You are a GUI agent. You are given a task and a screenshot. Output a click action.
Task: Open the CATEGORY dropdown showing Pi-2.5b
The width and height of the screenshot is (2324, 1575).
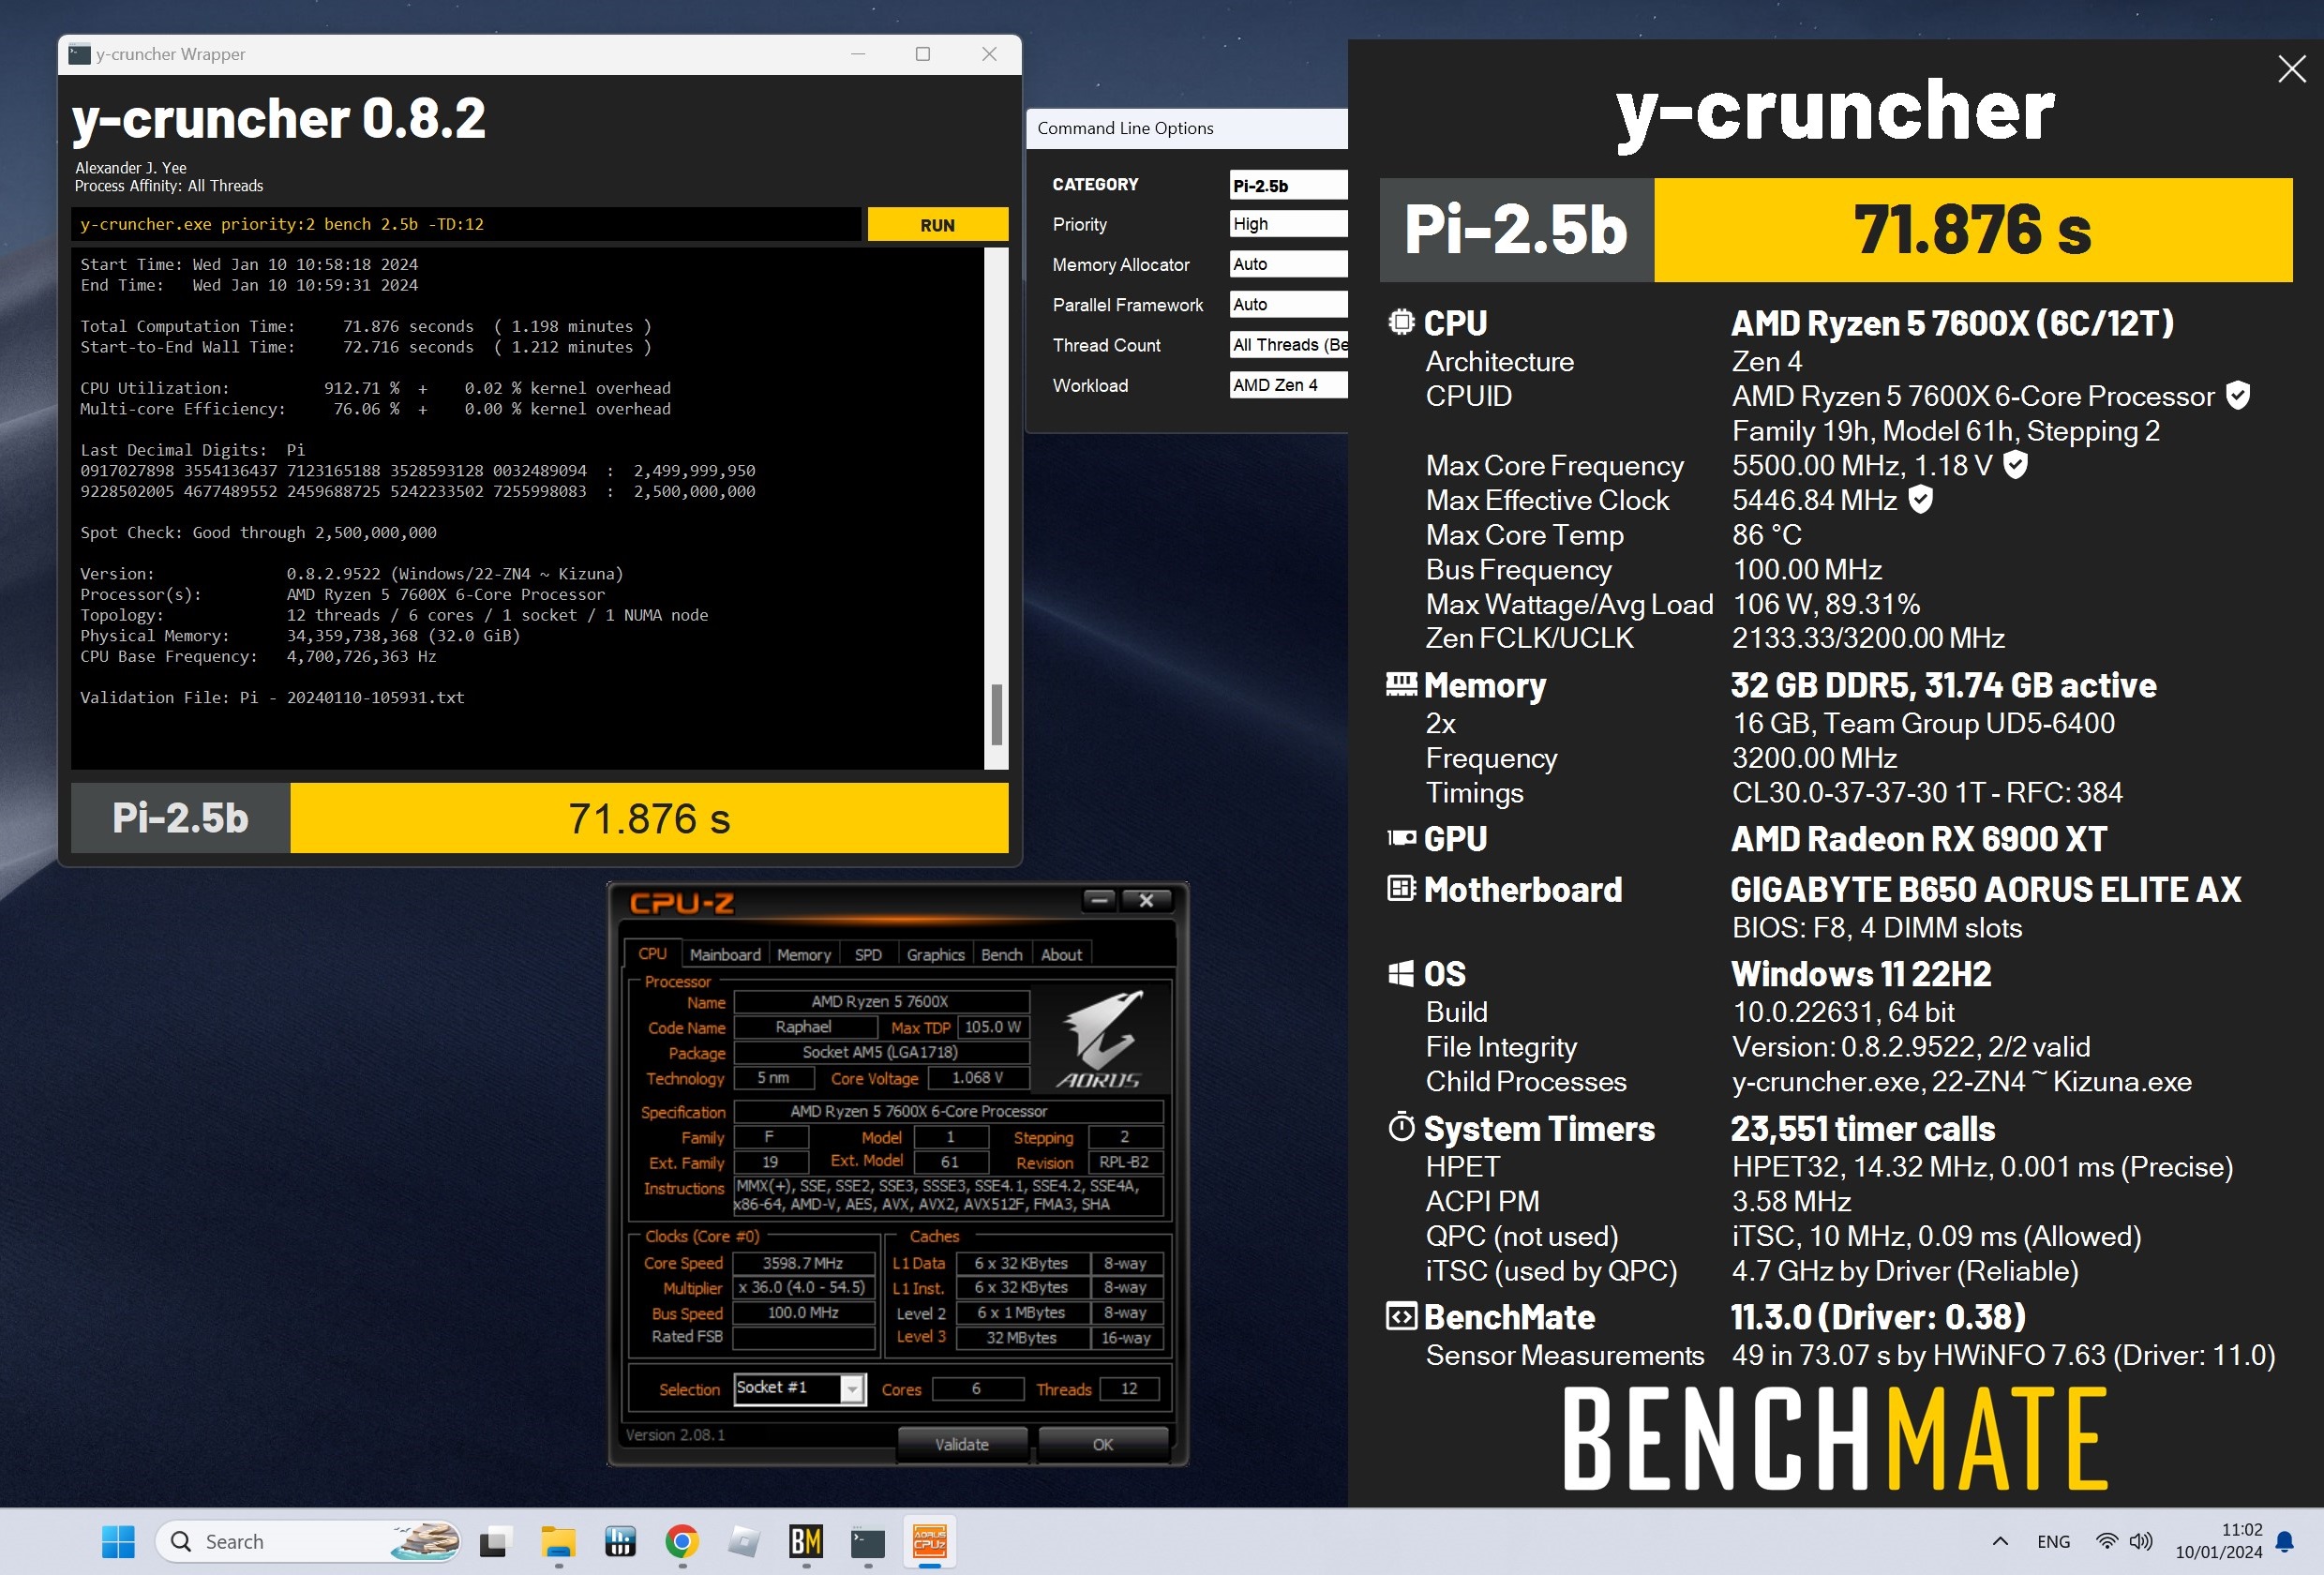1288,185
